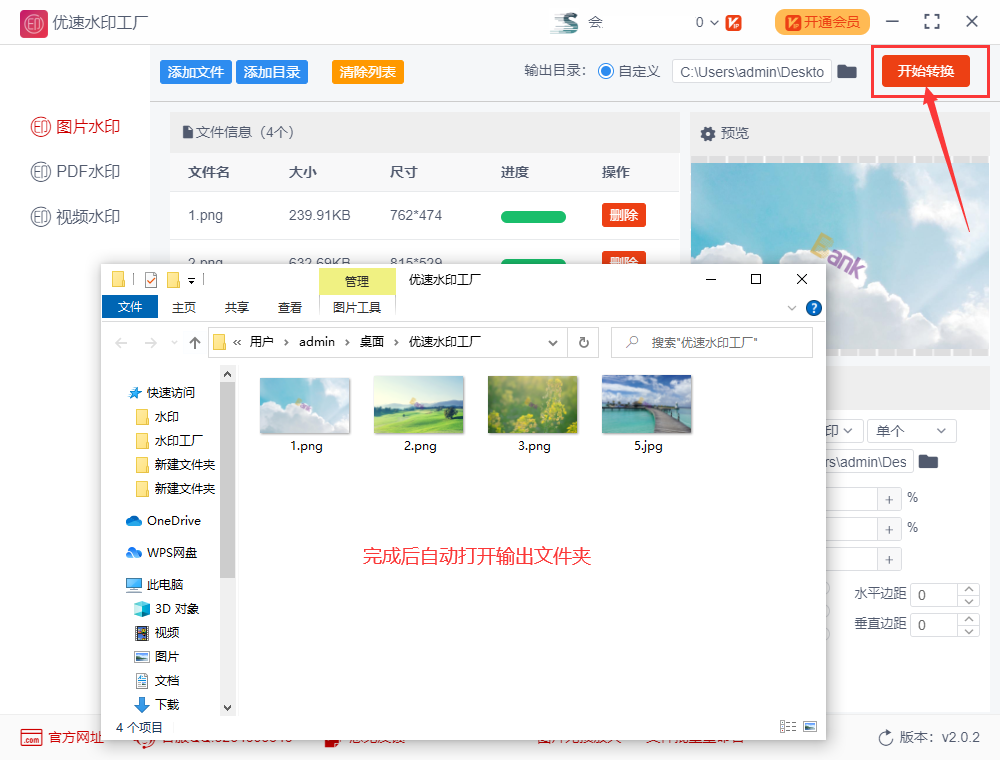The height and width of the screenshot is (760, 1000).
Task: Increase 水平边距 using the stepper arrow
Action: 967,589
